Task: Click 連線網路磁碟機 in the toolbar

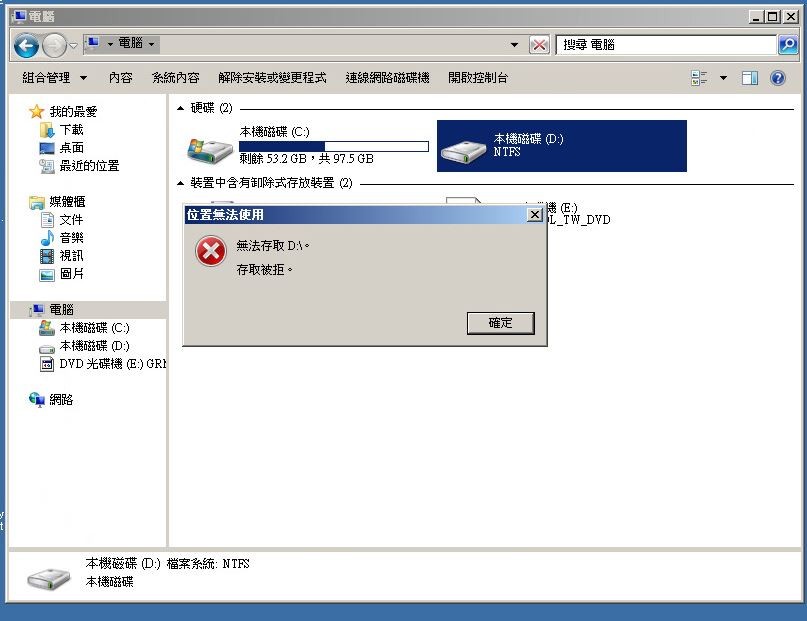Action: 387,78
